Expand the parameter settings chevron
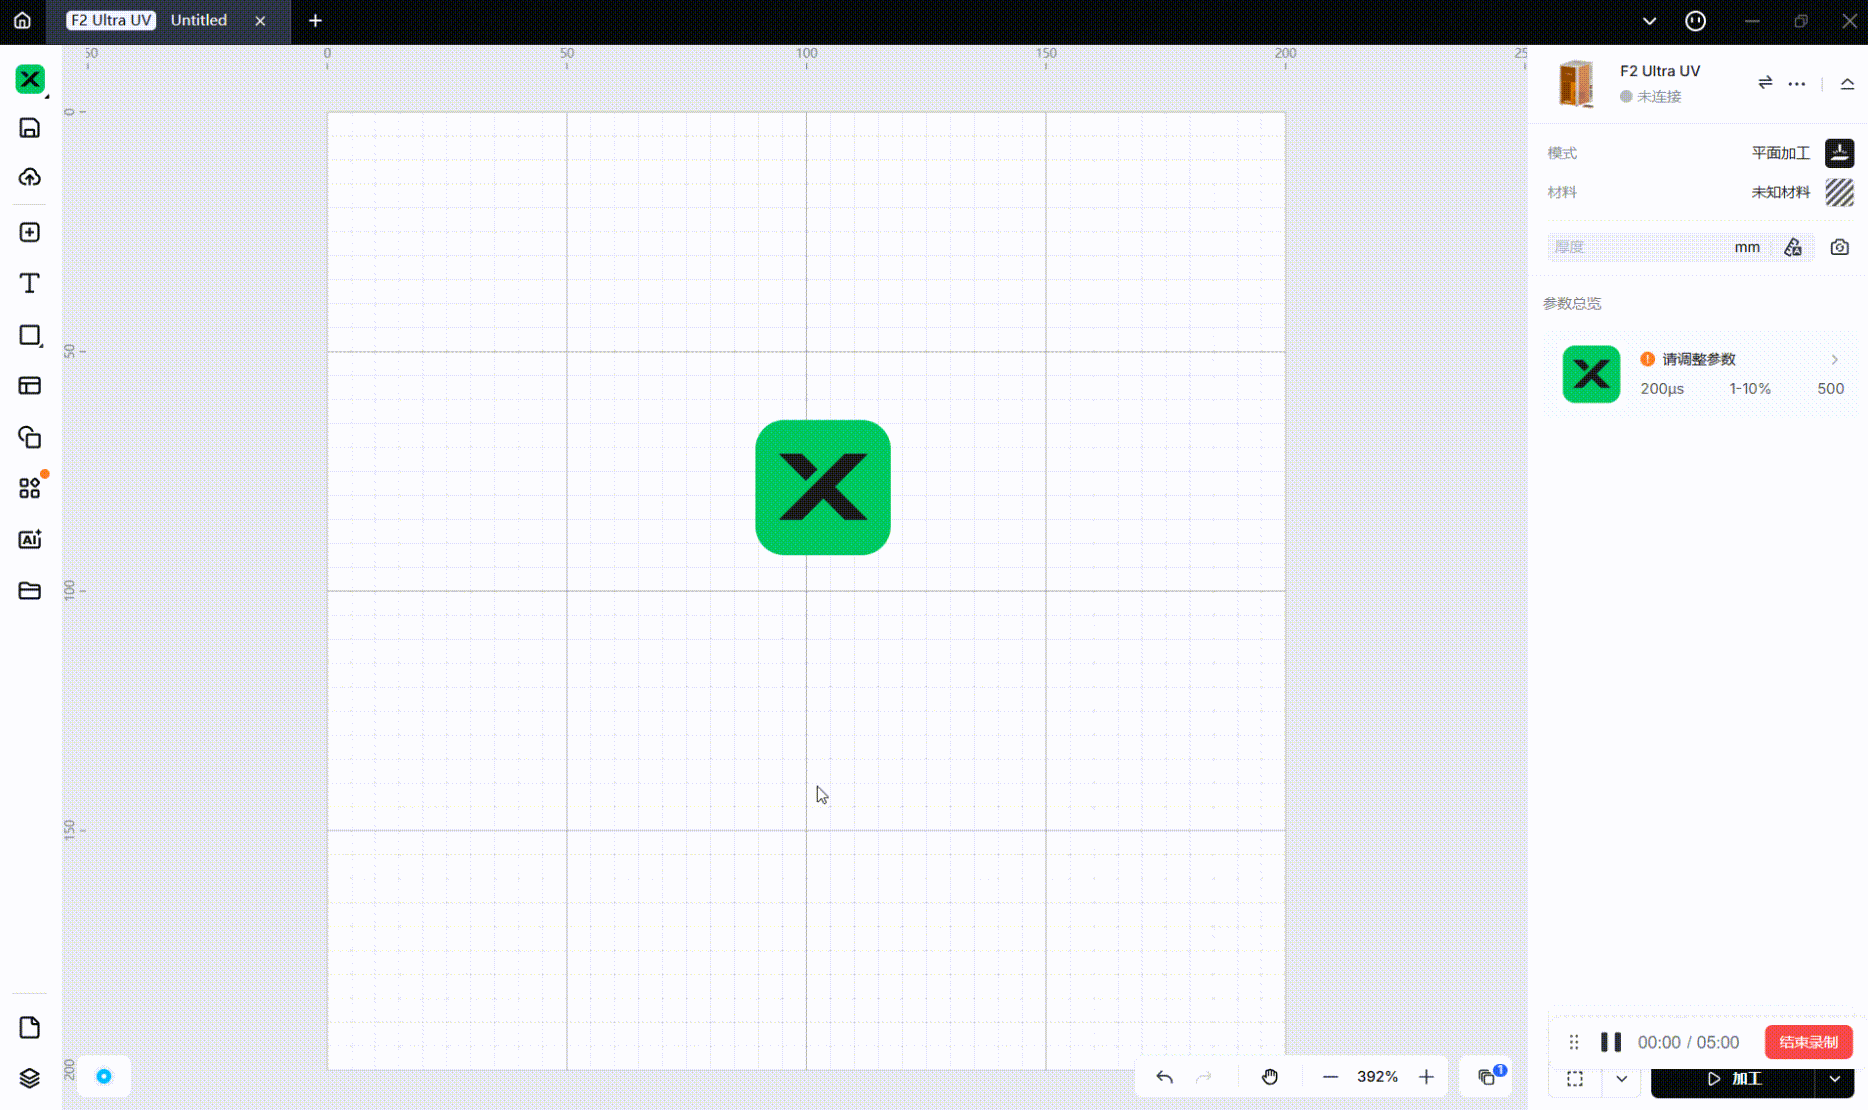Screen dimensions: 1868x1110 click(1834, 360)
